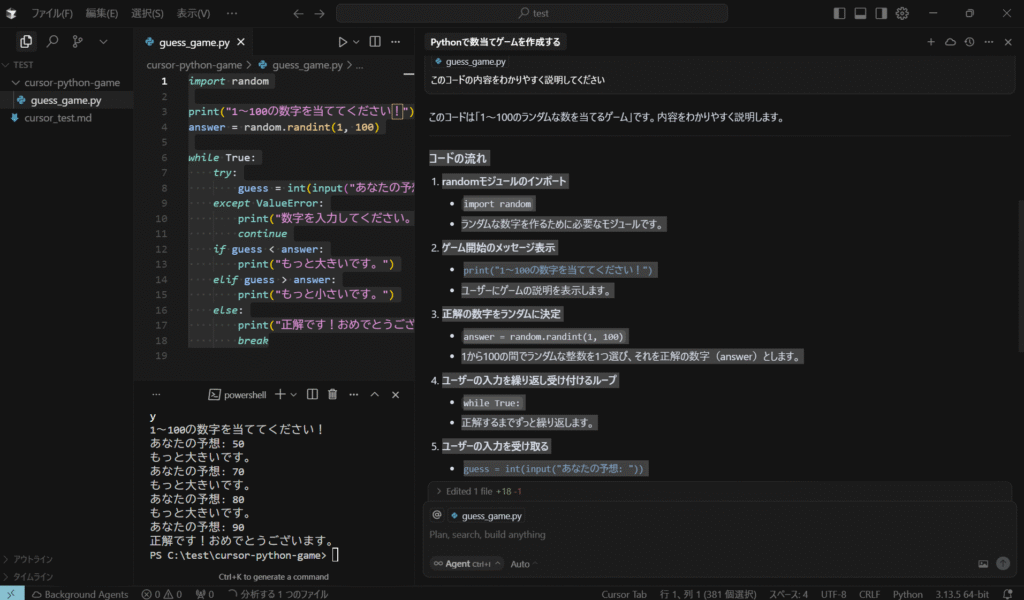This screenshot has width=1024, height=600.
Task: Open the Auto model dropdown
Action: click(x=524, y=563)
